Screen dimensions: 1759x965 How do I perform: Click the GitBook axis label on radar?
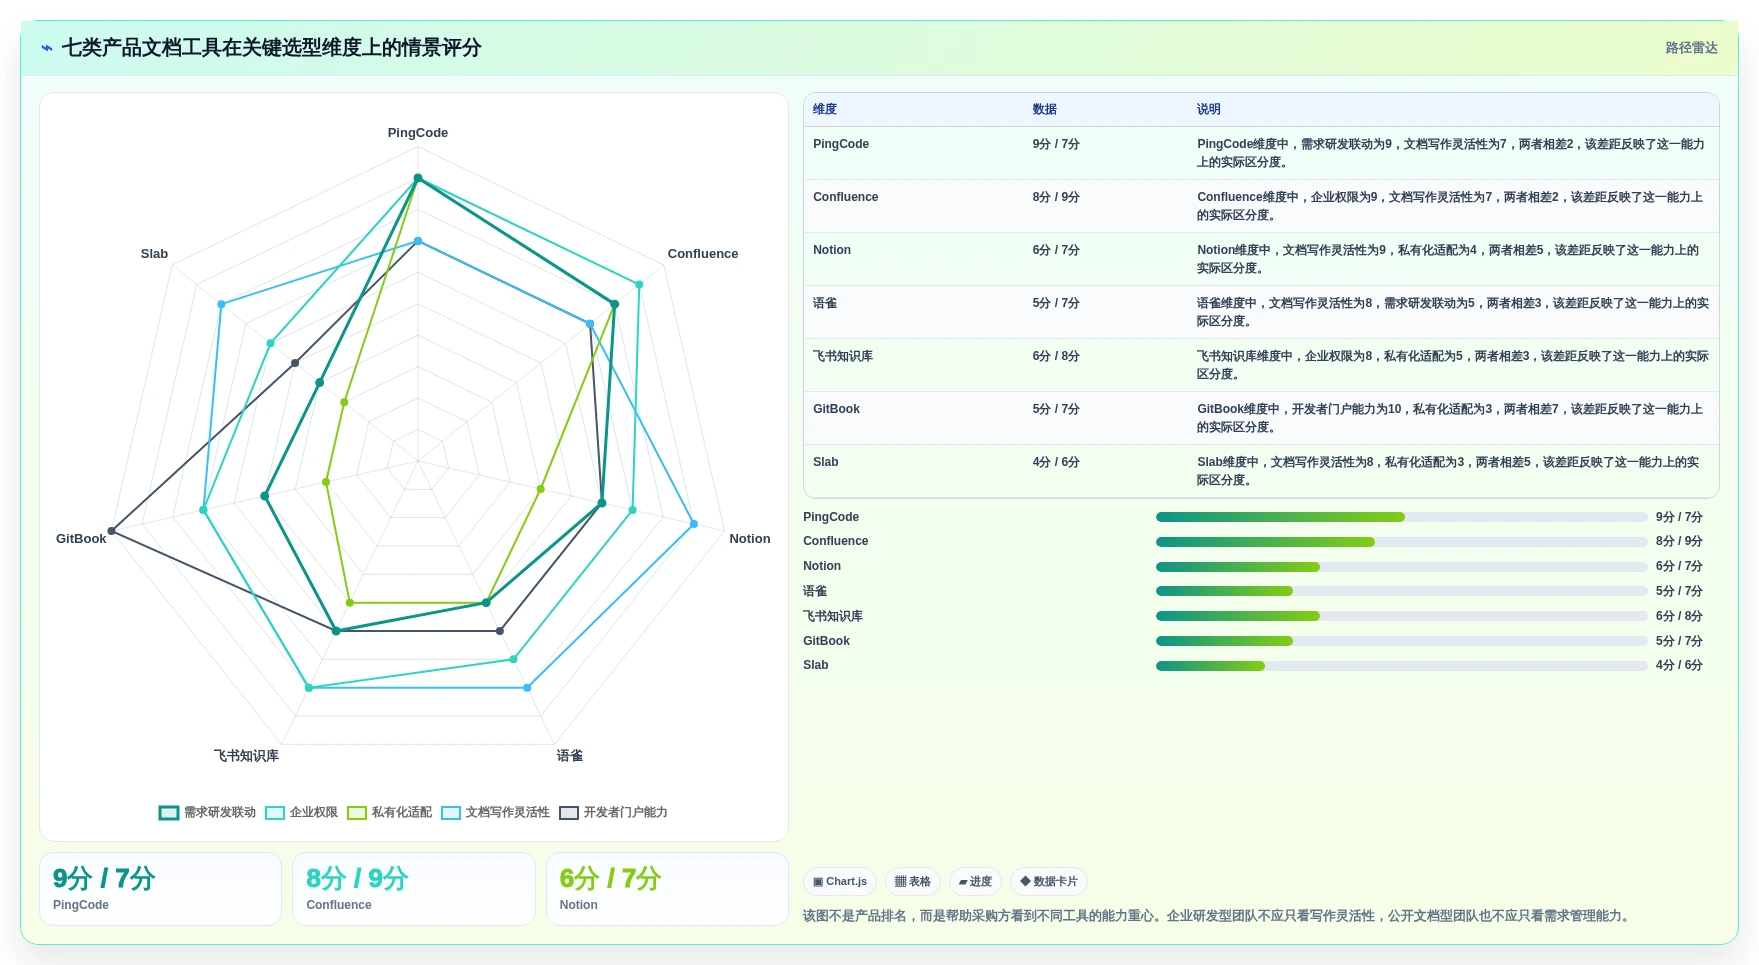tap(81, 539)
